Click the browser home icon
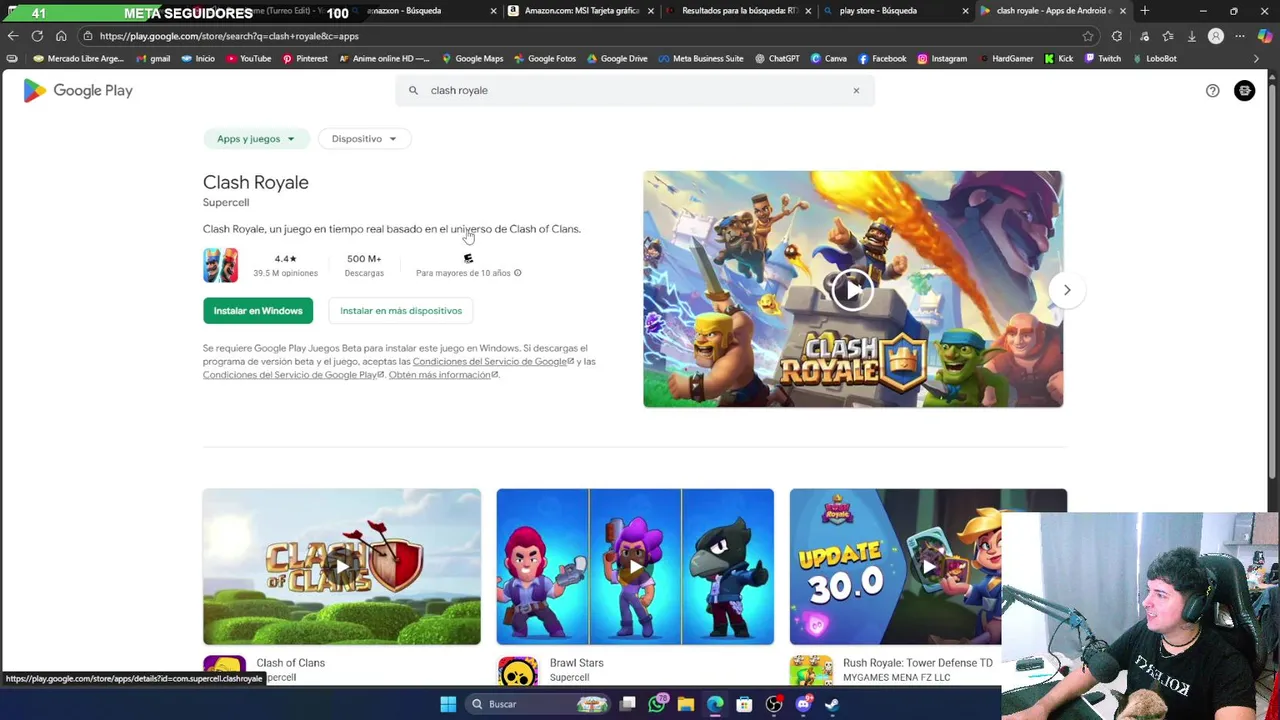 [61, 36]
